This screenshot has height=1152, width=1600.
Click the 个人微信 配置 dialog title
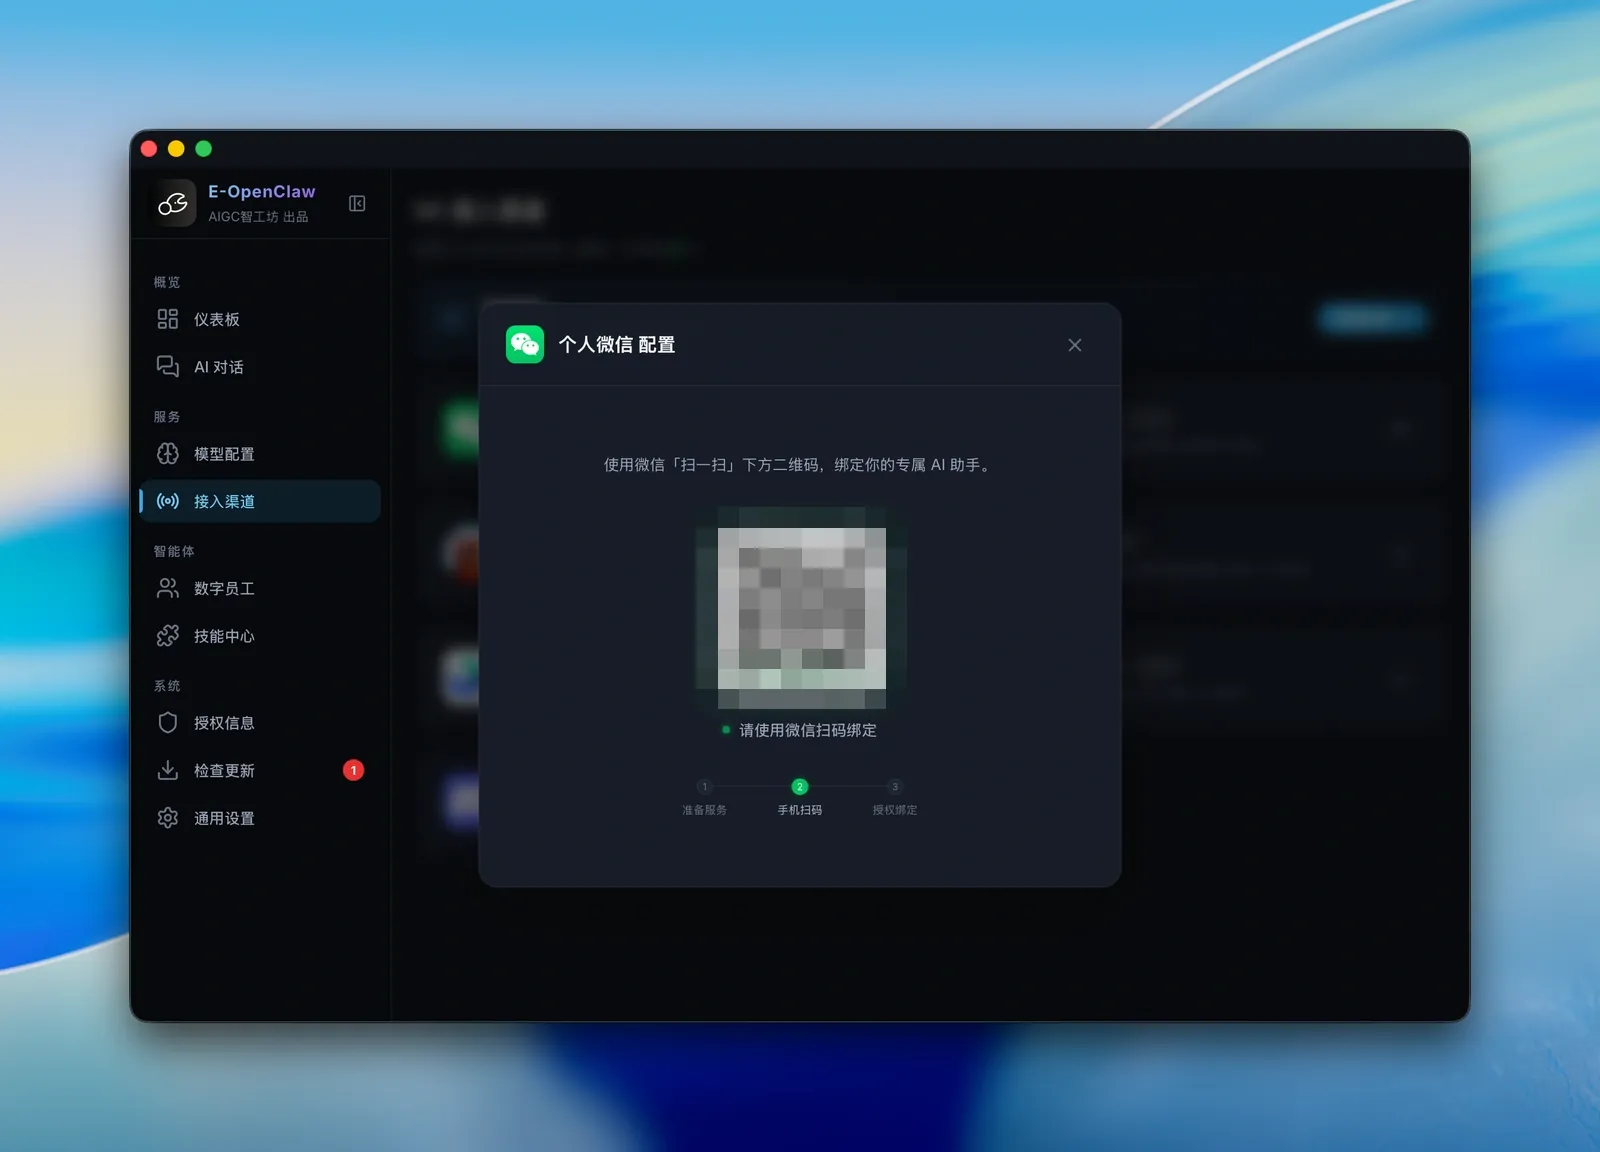[617, 345]
